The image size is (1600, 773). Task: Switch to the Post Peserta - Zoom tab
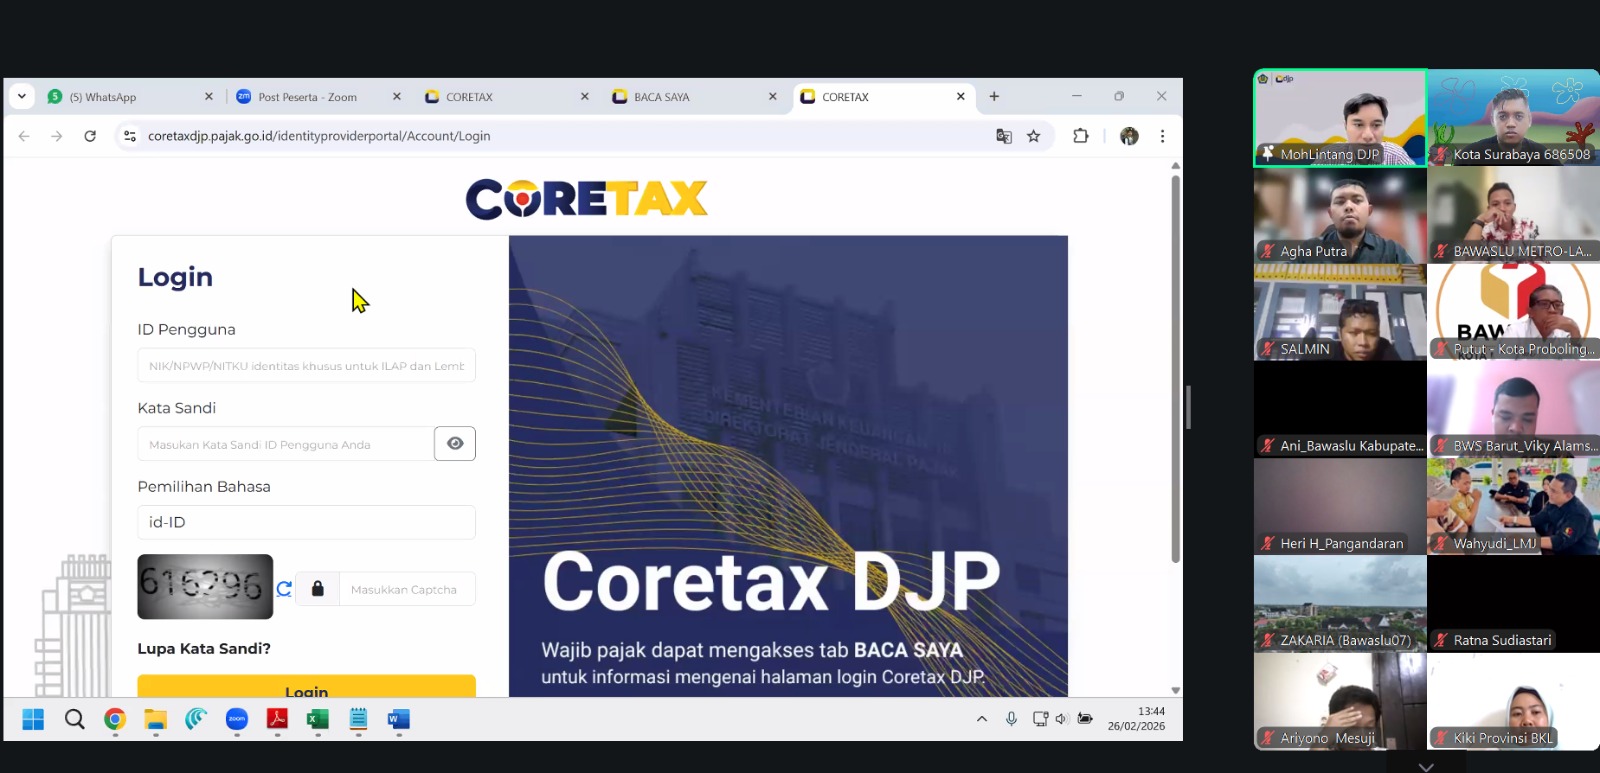click(318, 97)
